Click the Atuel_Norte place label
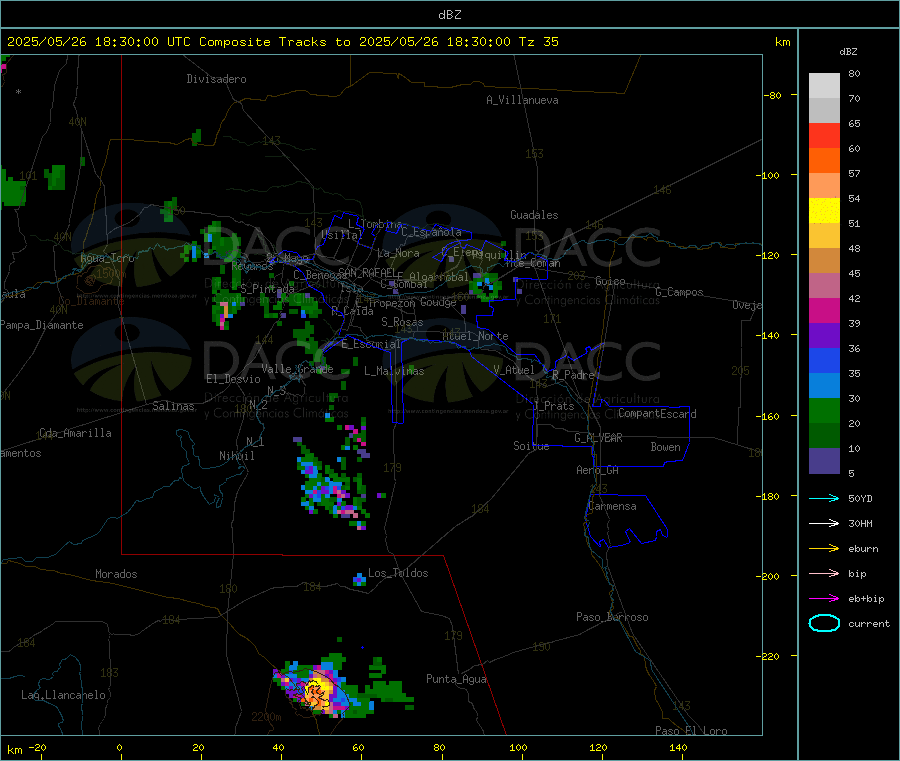The height and width of the screenshot is (761, 900). click(x=475, y=336)
